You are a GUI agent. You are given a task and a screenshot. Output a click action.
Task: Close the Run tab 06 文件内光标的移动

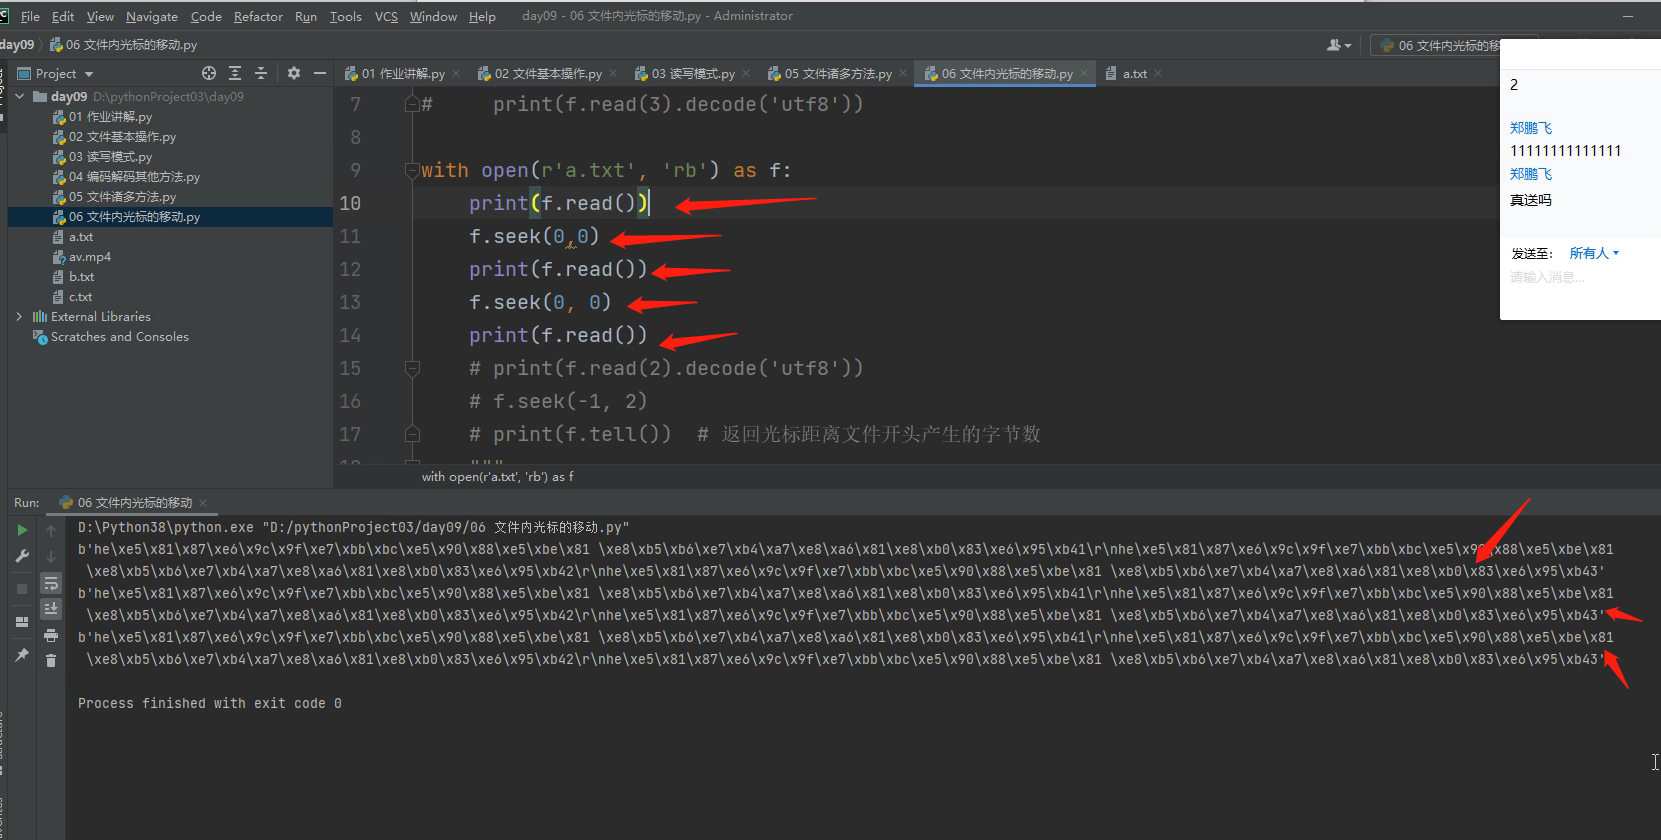tap(203, 503)
